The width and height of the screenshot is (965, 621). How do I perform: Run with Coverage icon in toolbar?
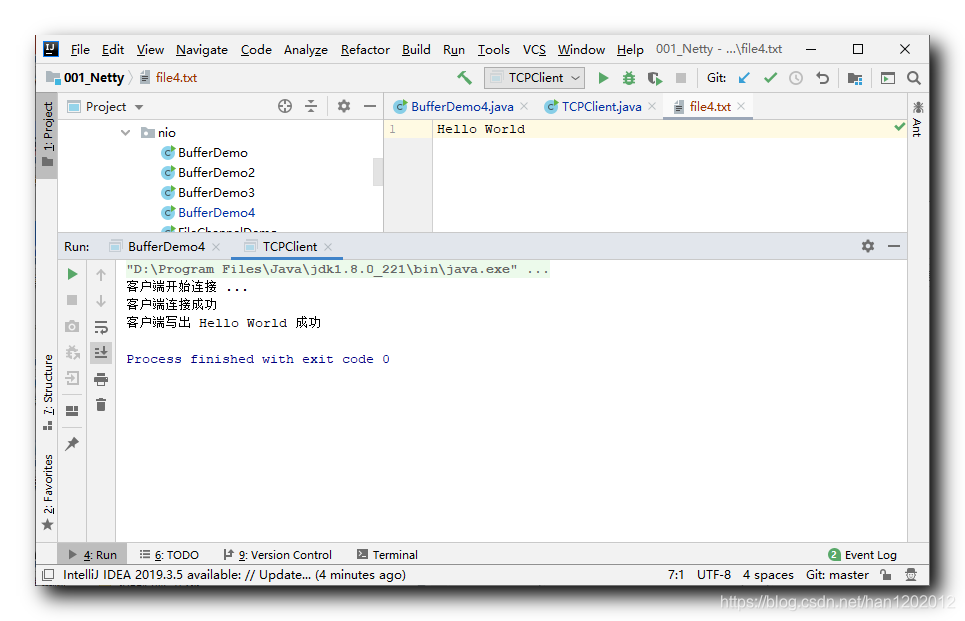655,78
